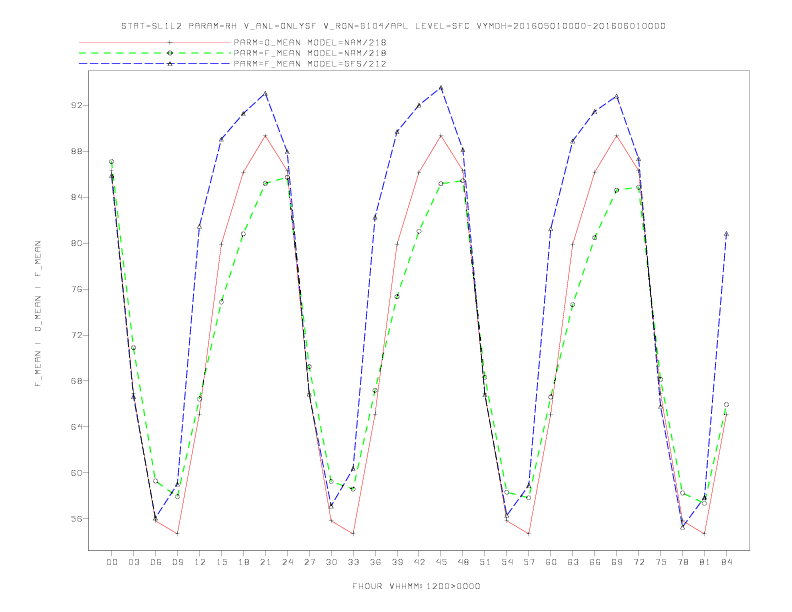Click x-axis tick label 15
Viewport: 792px width, 612px height.
(221, 562)
